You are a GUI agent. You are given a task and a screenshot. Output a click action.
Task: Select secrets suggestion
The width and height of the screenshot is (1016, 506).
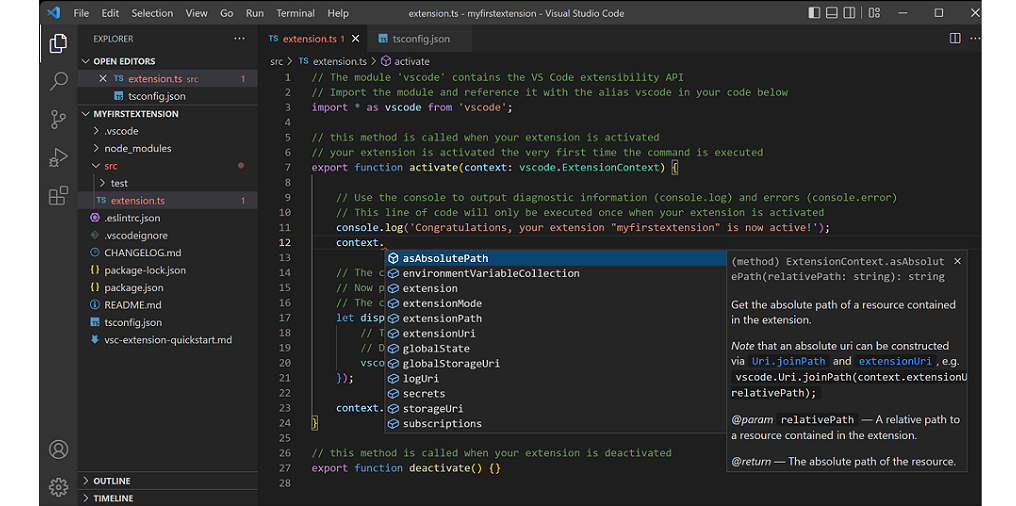tap(555, 393)
